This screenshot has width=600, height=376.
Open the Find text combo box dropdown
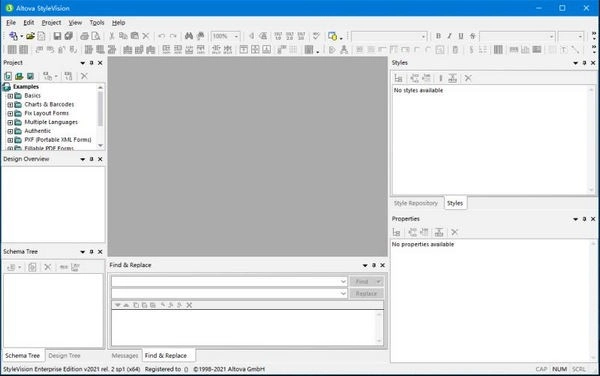pos(343,282)
